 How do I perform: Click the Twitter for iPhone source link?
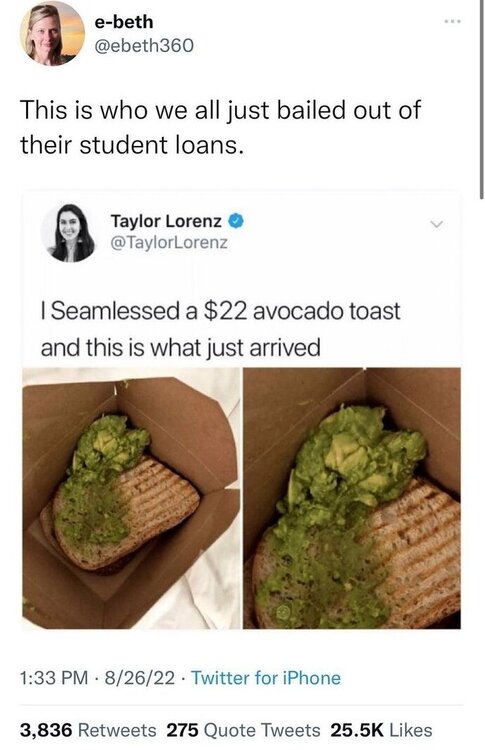[266, 678]
